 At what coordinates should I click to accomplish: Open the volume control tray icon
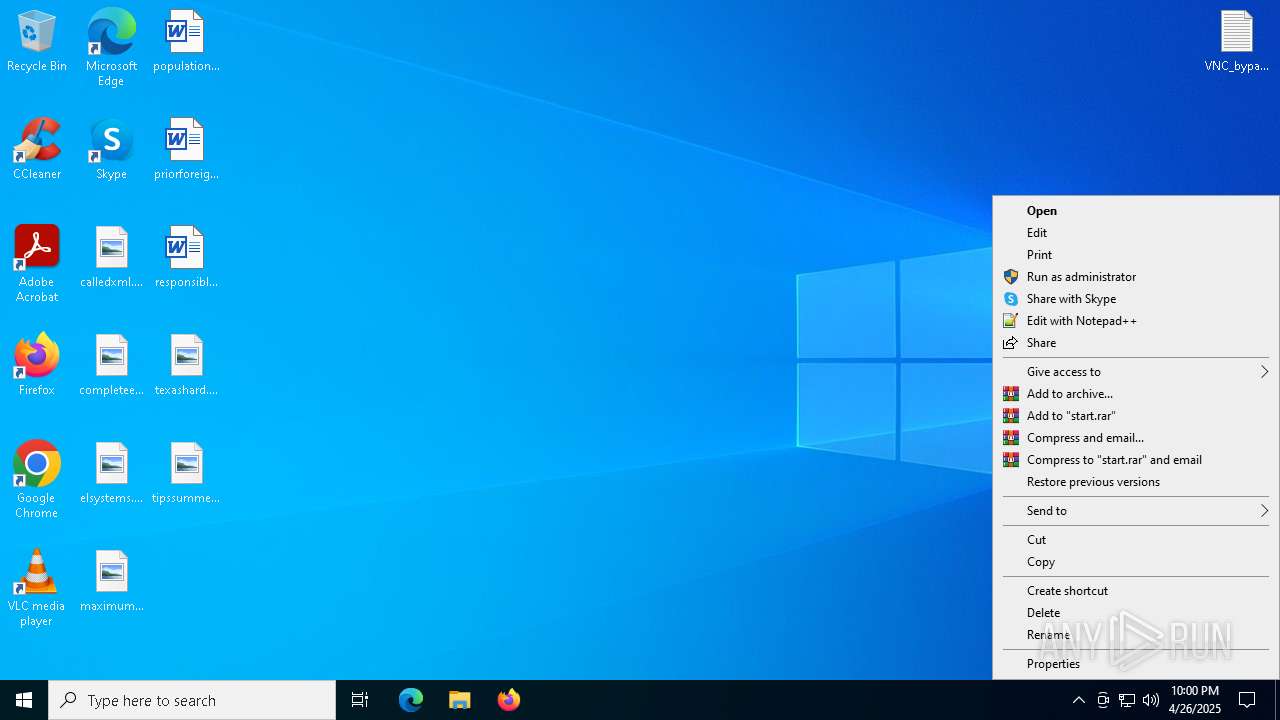tap(1151, 700)
